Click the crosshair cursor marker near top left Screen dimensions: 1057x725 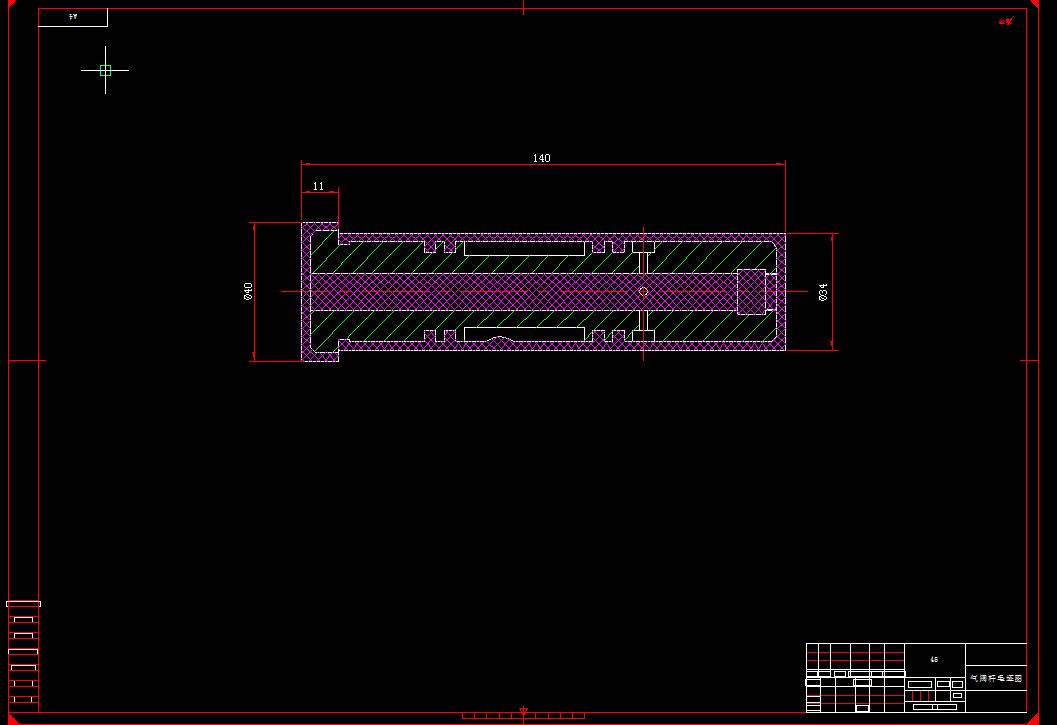click(x=105, y=70)
